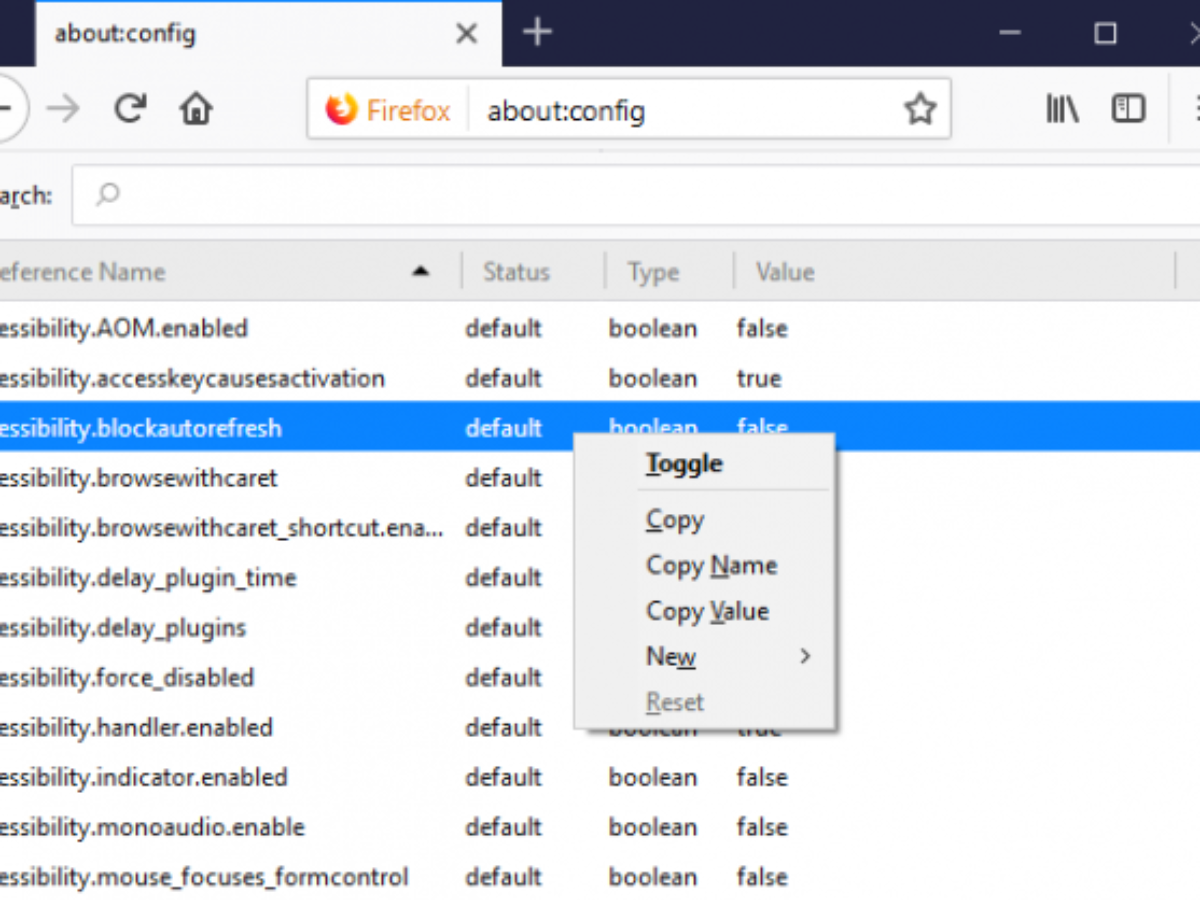
Task: Close the about:config tab
Action: pos(466,34)
